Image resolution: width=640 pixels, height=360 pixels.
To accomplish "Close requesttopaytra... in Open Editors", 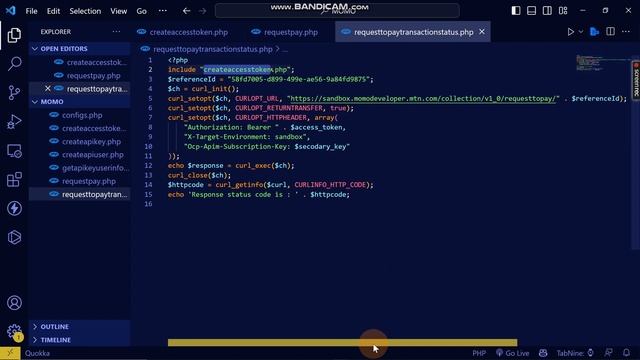I will [x=48, y=89].
